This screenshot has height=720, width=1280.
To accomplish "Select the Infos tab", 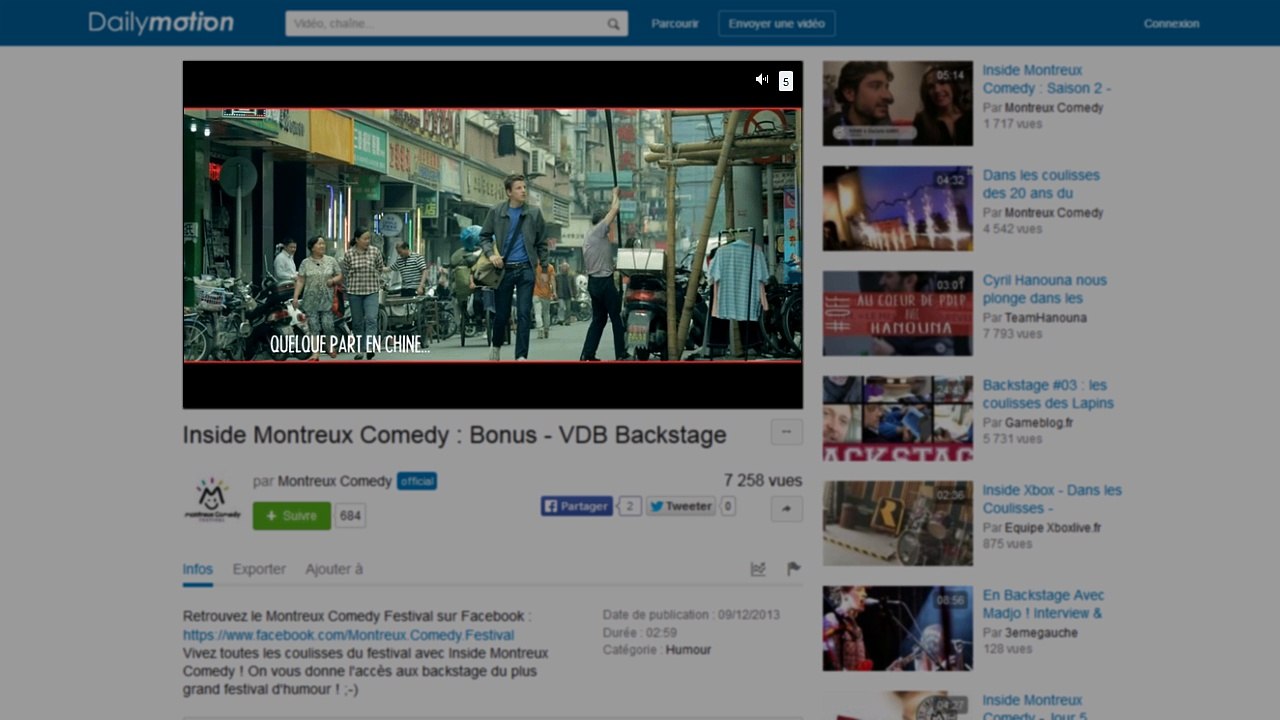I will click(x=198, y=569).
